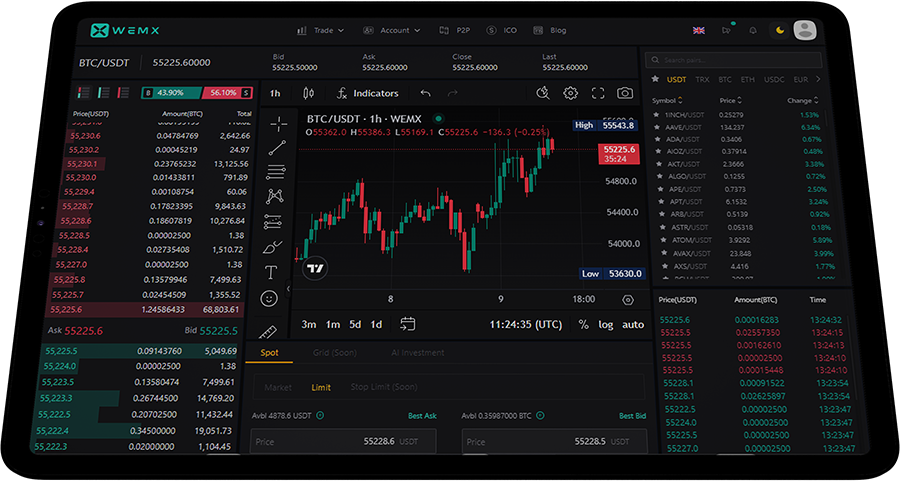Open the Trade dropdown menu

click(320, 30)
